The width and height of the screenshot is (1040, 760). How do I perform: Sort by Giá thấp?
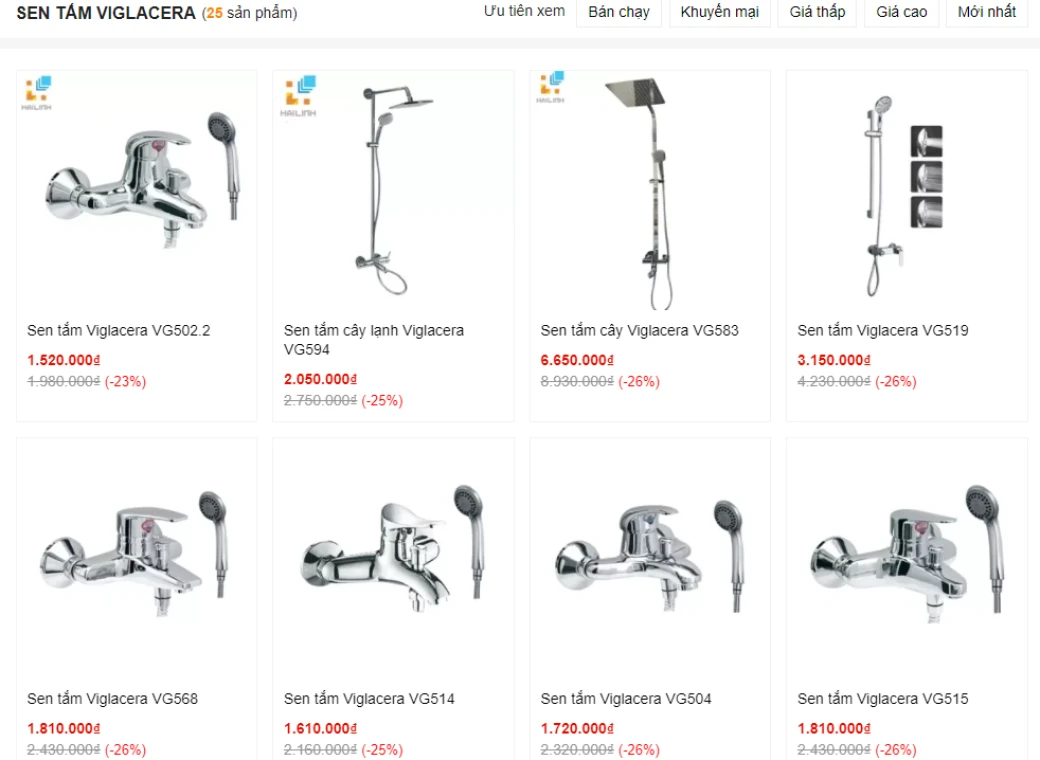(x=817, y=12)
